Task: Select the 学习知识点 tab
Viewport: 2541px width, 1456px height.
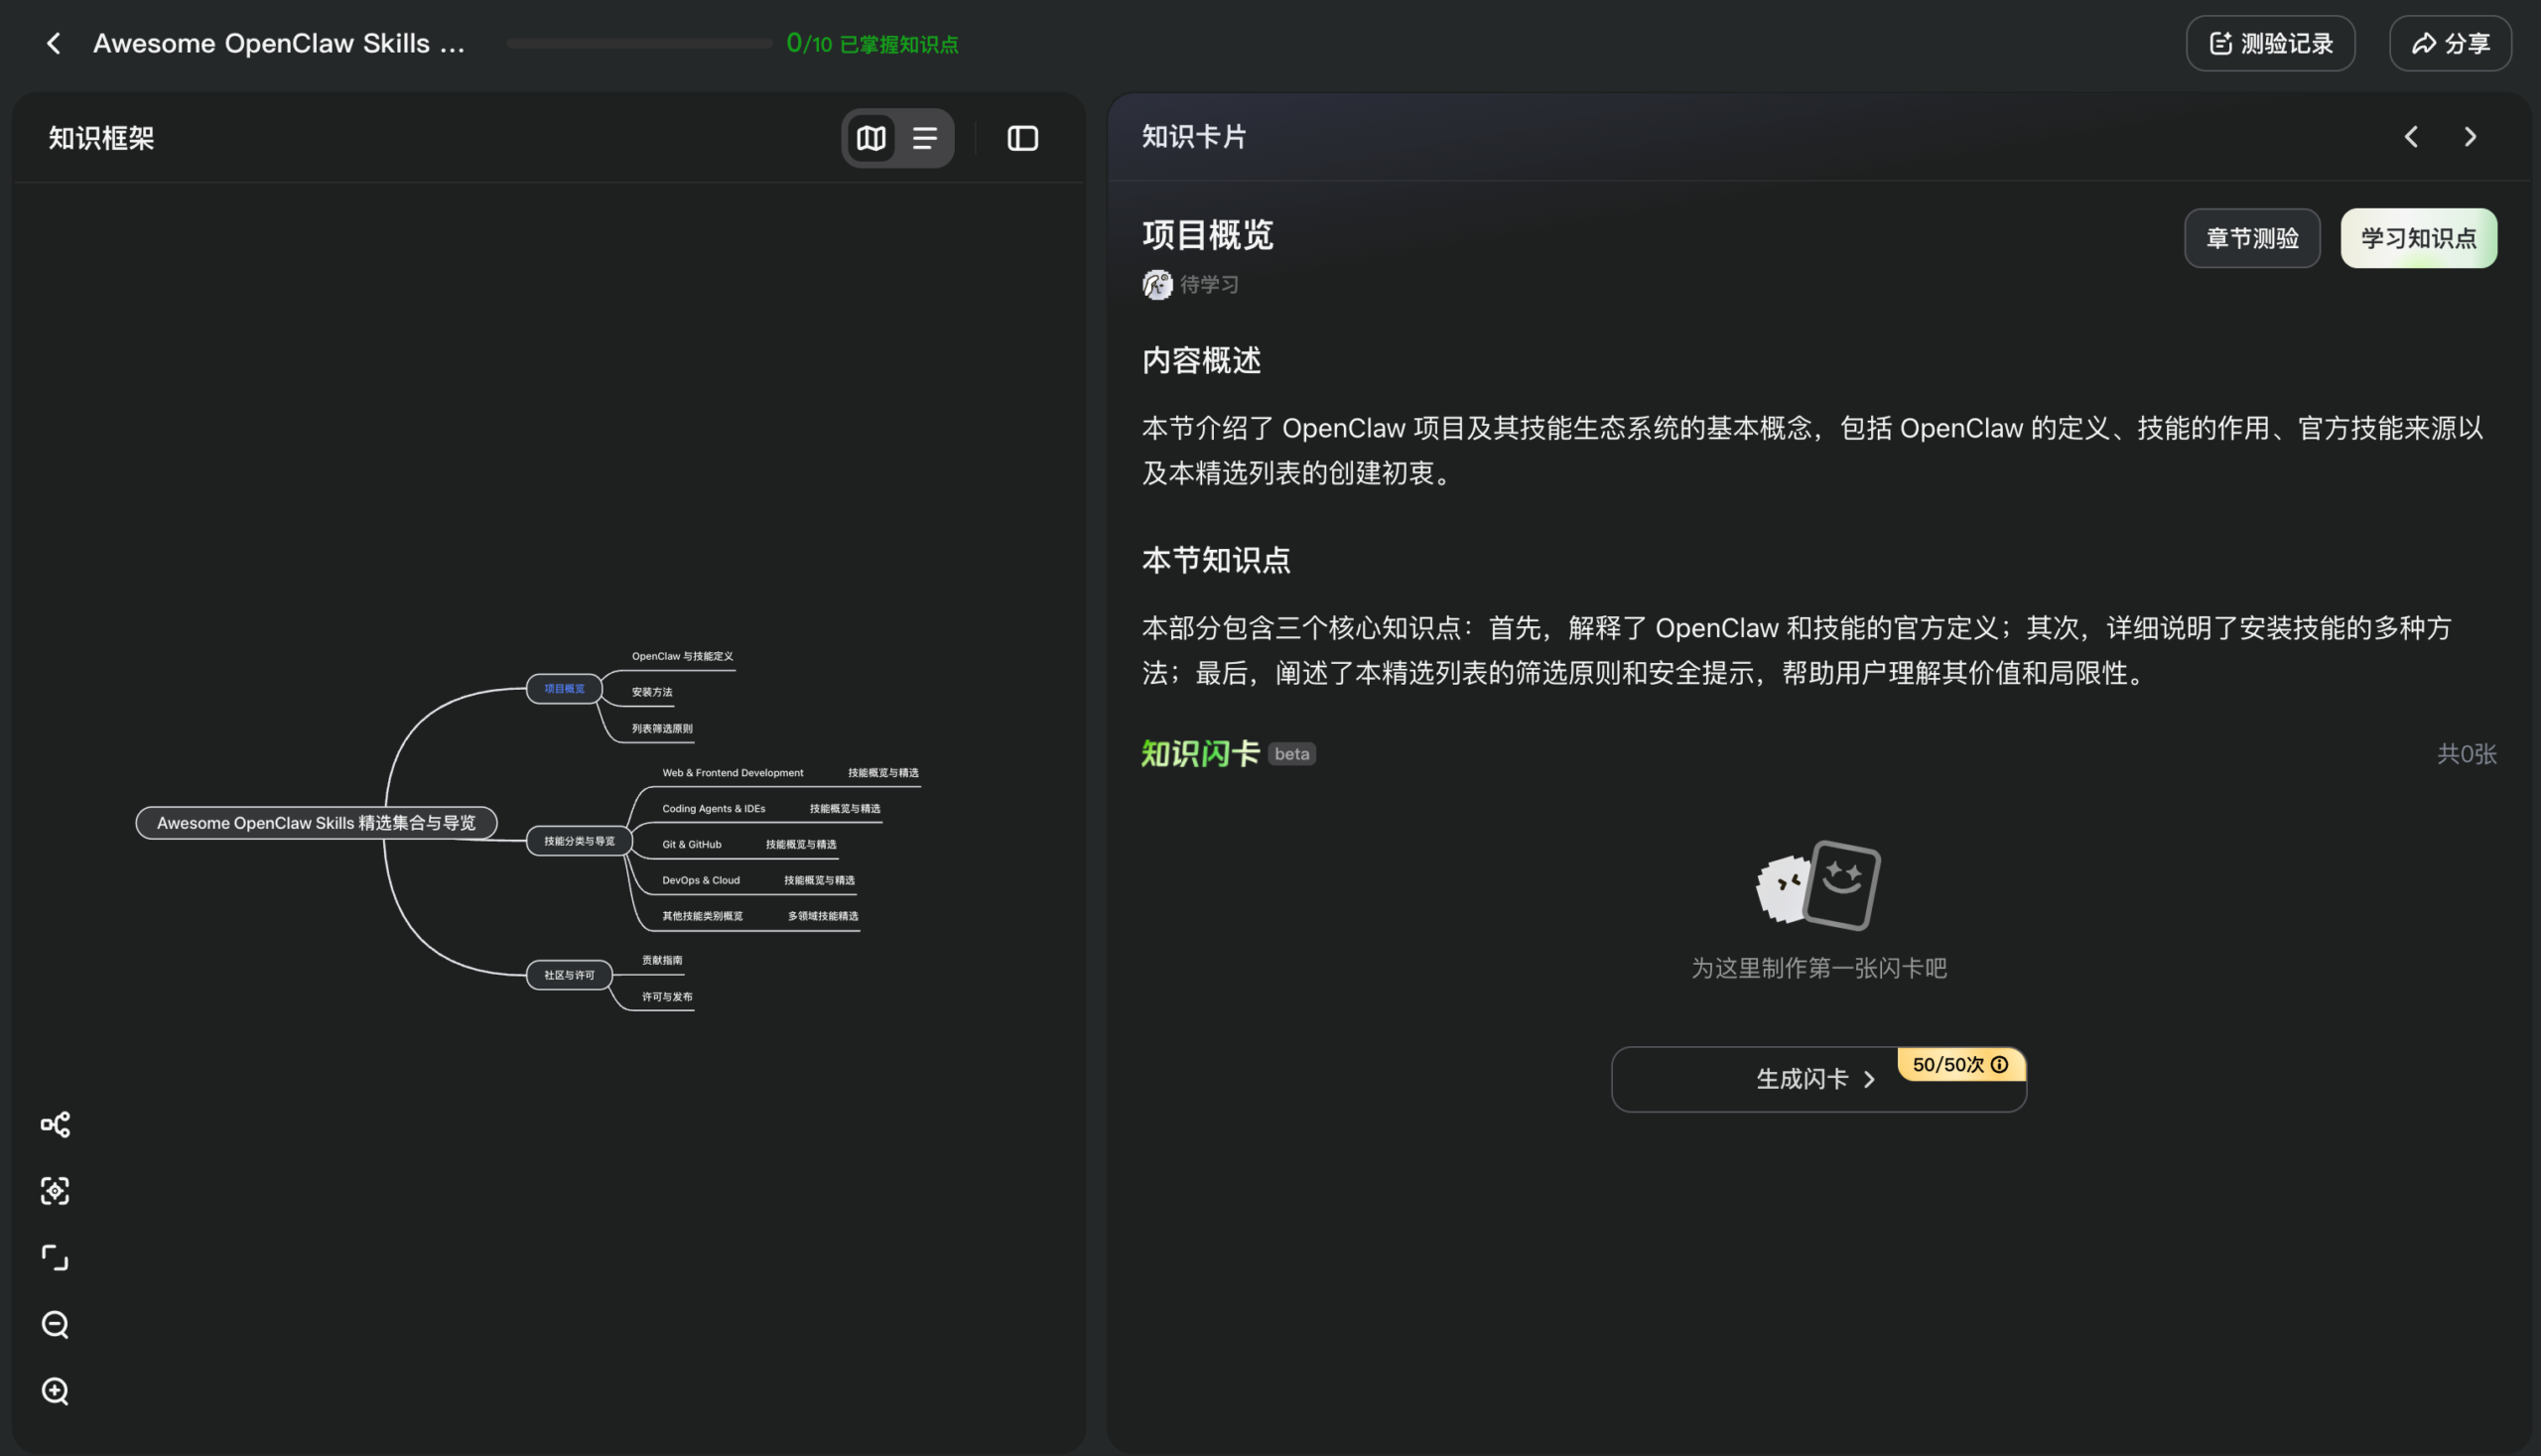Action: (2418, 238)
